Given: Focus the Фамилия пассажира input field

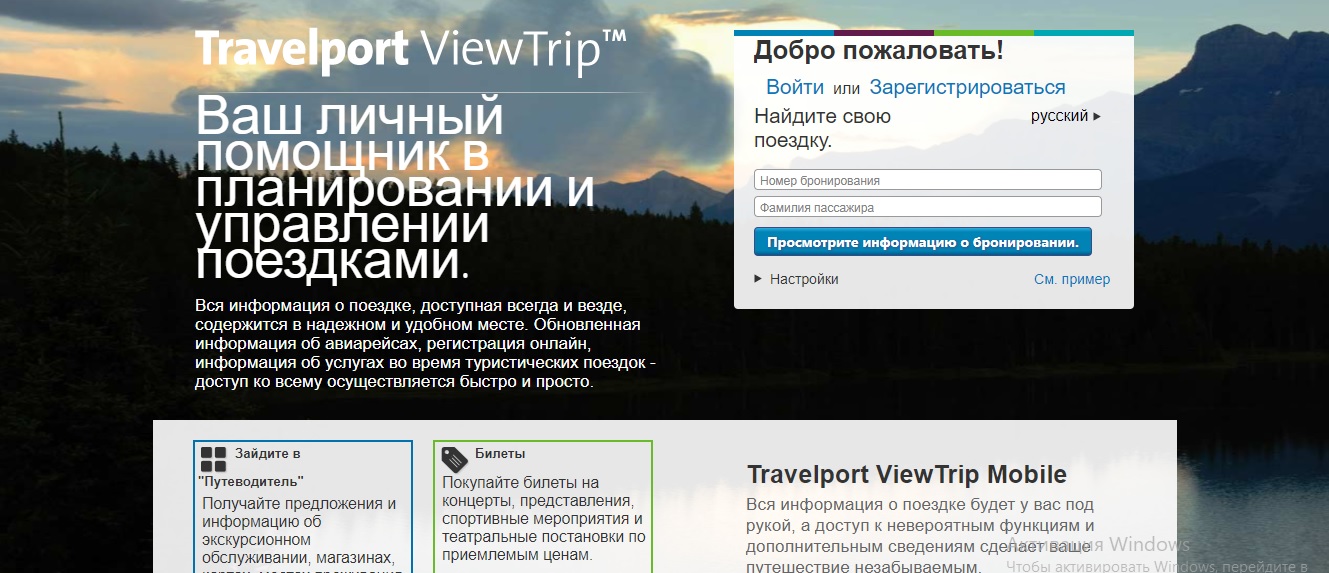Looking at the screenshot, I should pyautogui.click(x=927, y=207).
